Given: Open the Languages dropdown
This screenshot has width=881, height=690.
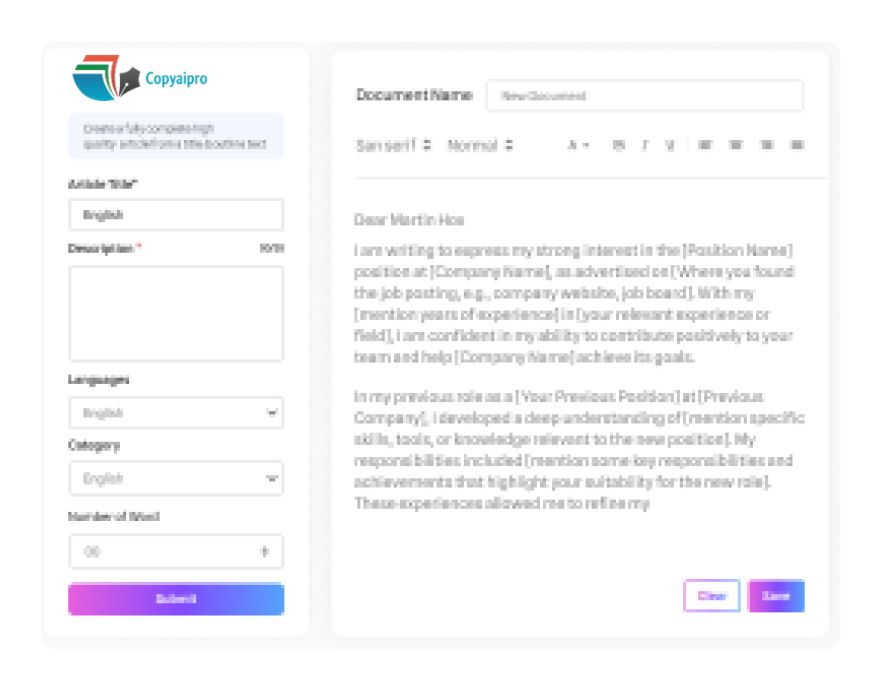Looking at the screenshot, I should 176,413.
